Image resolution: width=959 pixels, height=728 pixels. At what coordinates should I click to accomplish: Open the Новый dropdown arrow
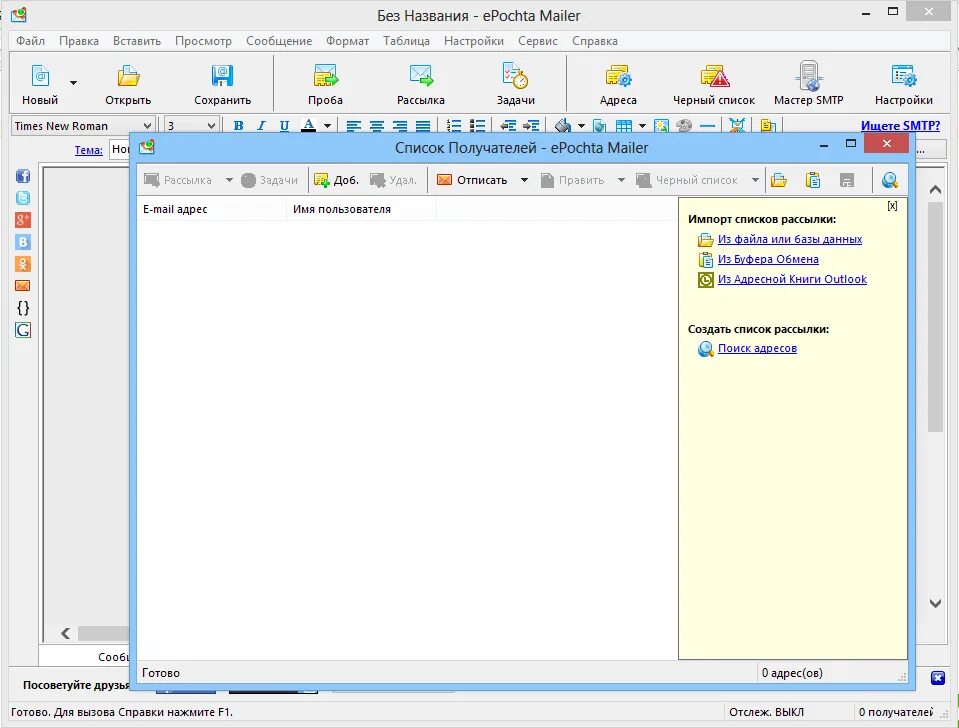[x=73, y=83]
